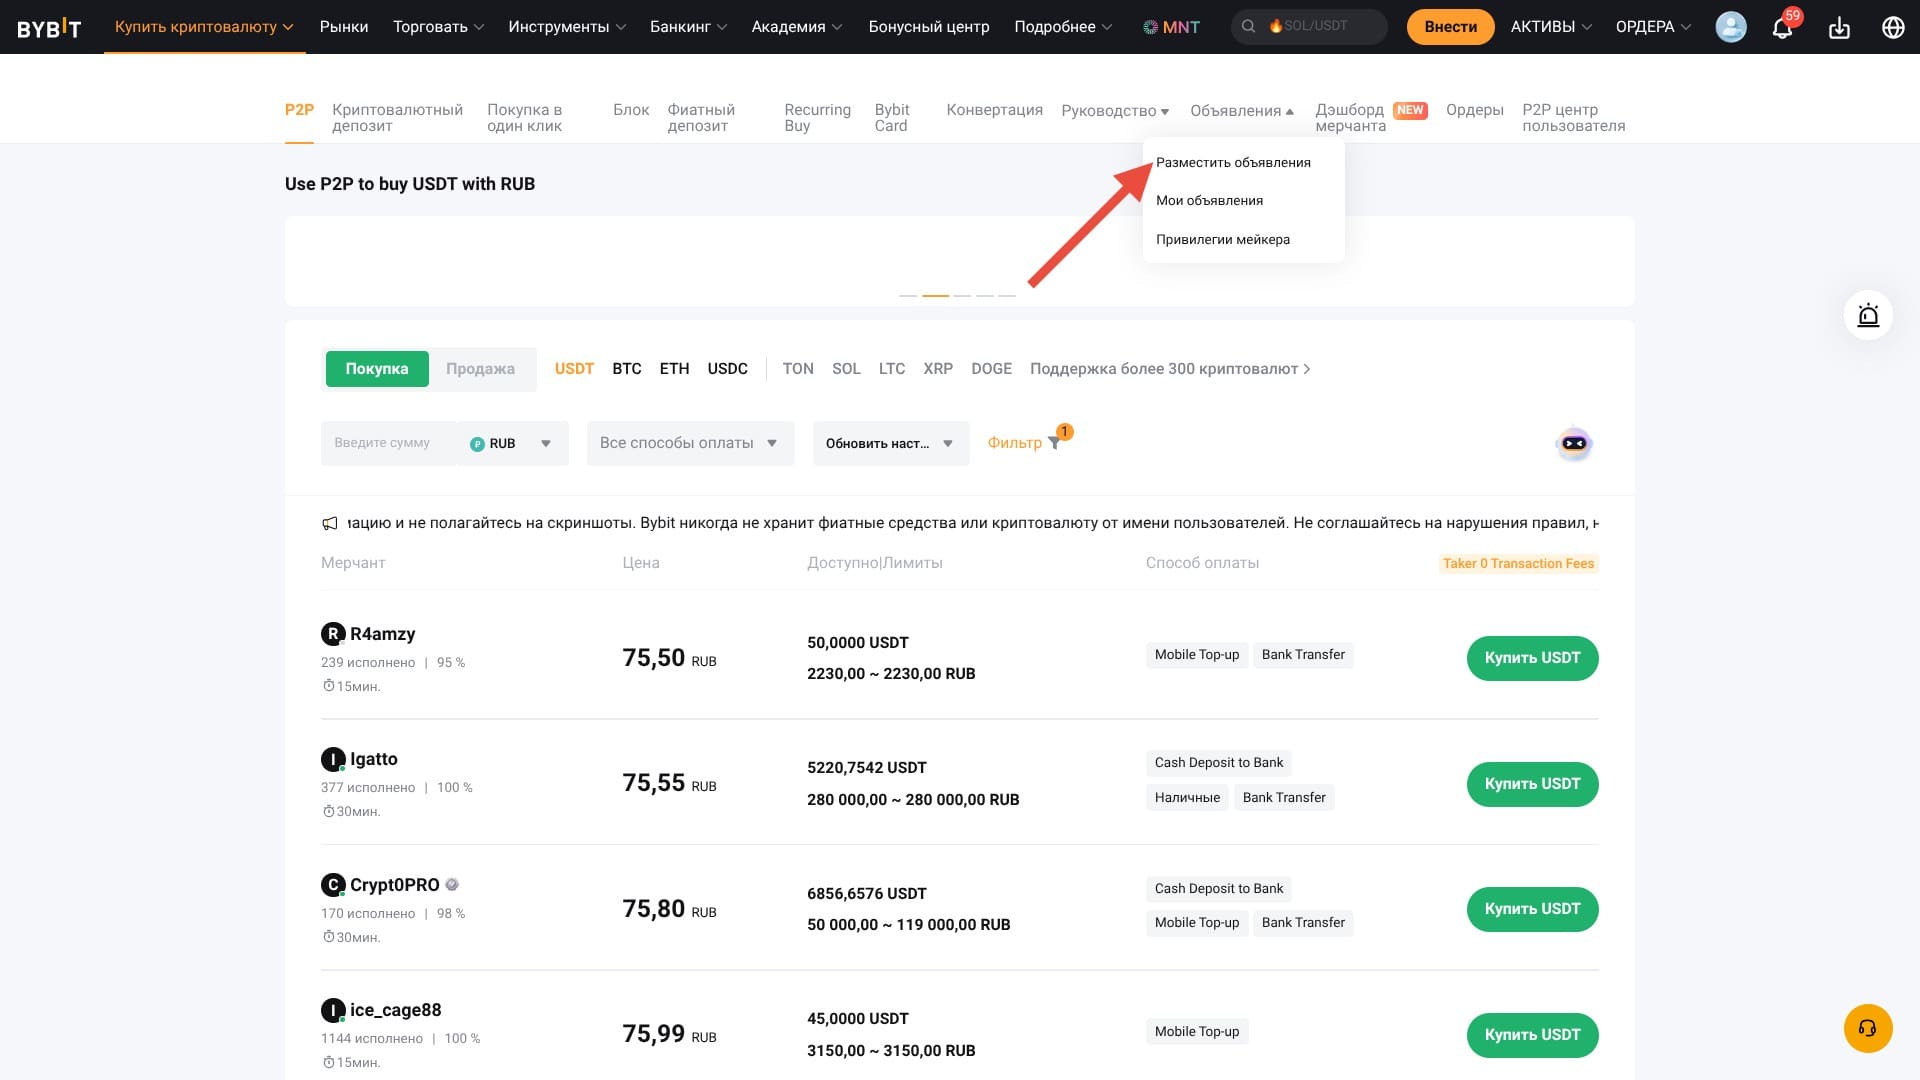Switch to Продажа toggle
The image size is (1920, 1080).
point(480,369)
